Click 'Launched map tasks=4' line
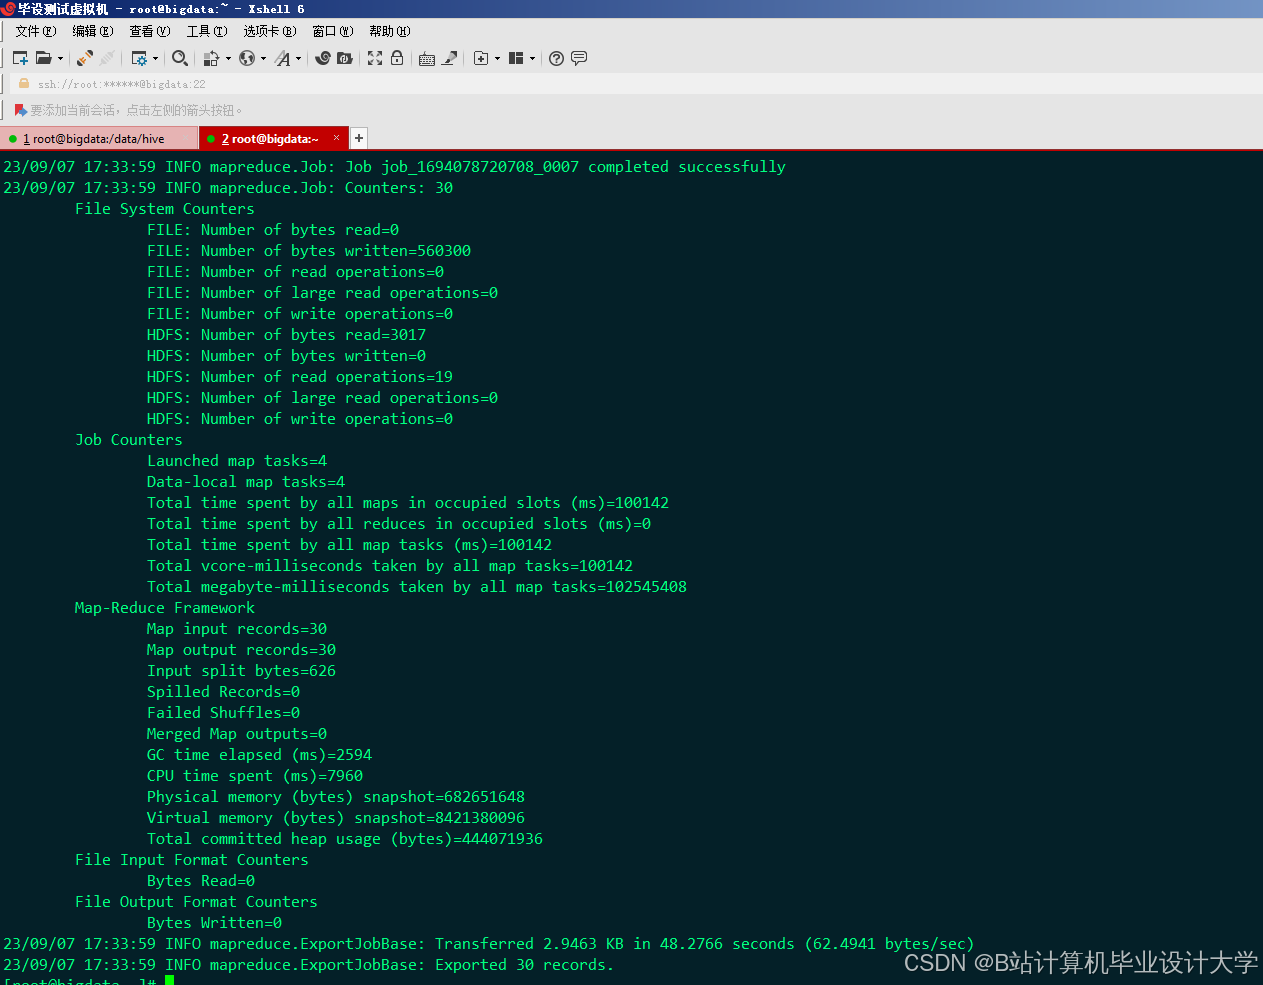This screenshot has height=985, width=1263. pyautogui.click(x=237, y=461)
